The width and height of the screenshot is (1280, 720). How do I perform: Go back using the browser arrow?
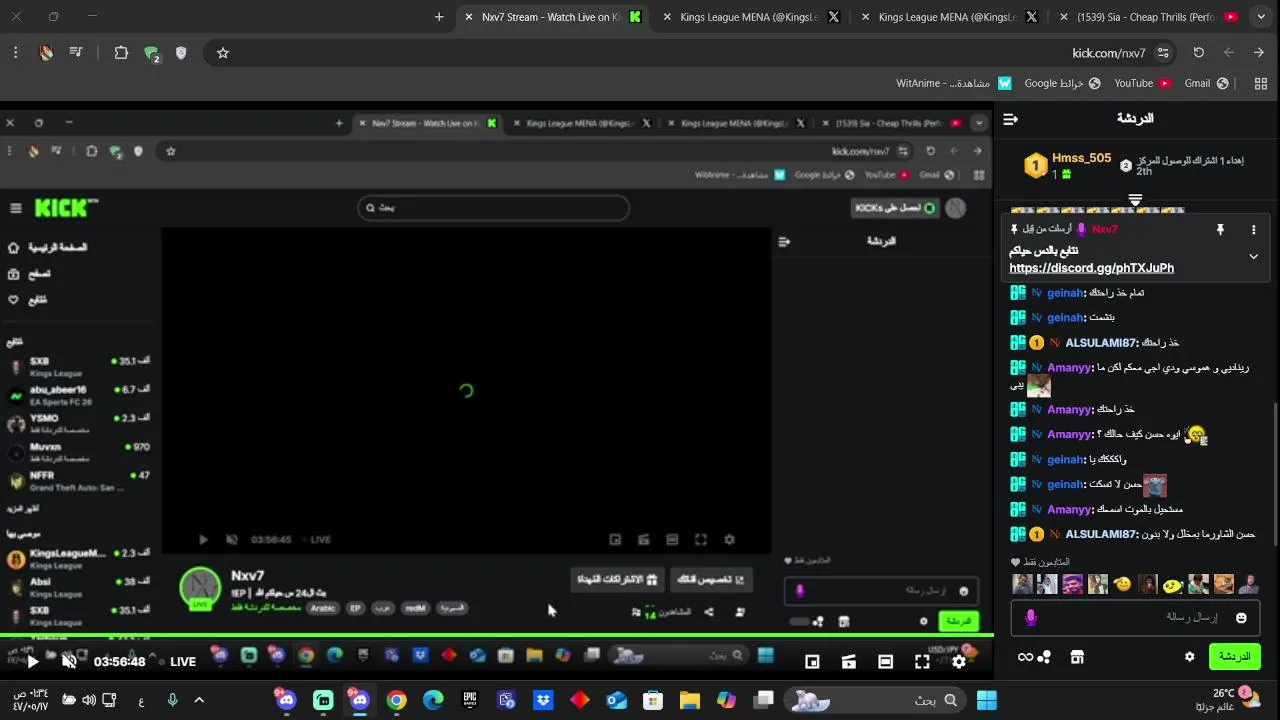tap(1259, 53)
